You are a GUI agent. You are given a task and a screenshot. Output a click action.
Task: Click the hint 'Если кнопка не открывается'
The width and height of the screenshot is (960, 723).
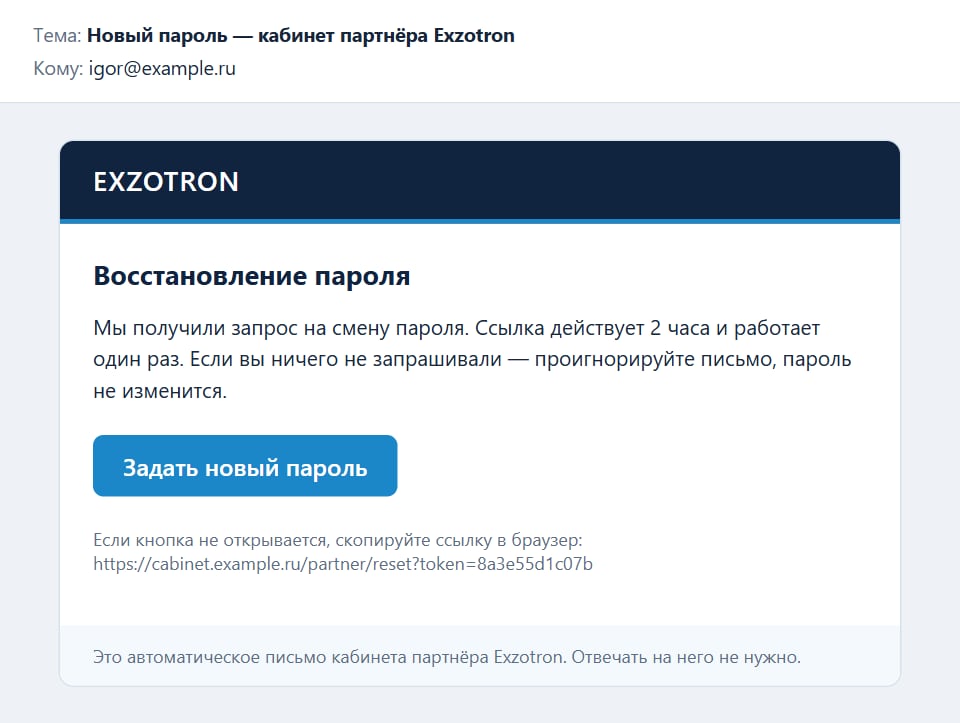tap(338, 540)
